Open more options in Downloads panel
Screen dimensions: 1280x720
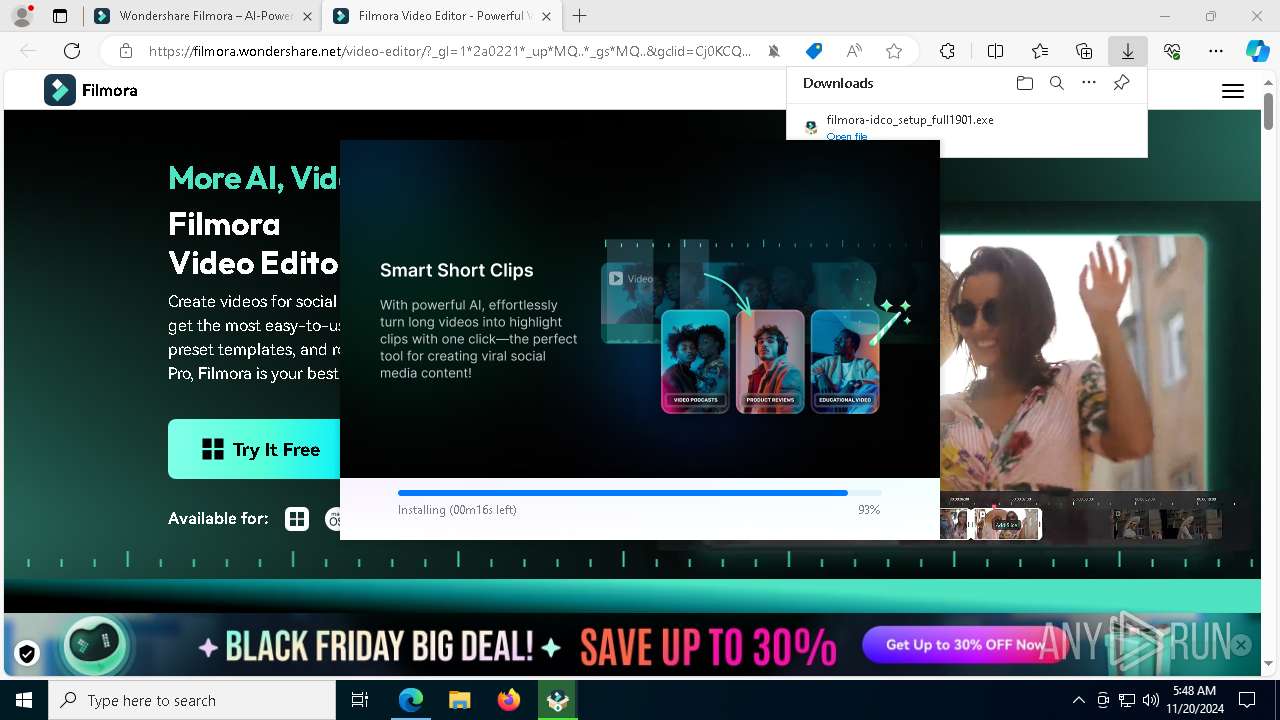tap(1089, 83)
